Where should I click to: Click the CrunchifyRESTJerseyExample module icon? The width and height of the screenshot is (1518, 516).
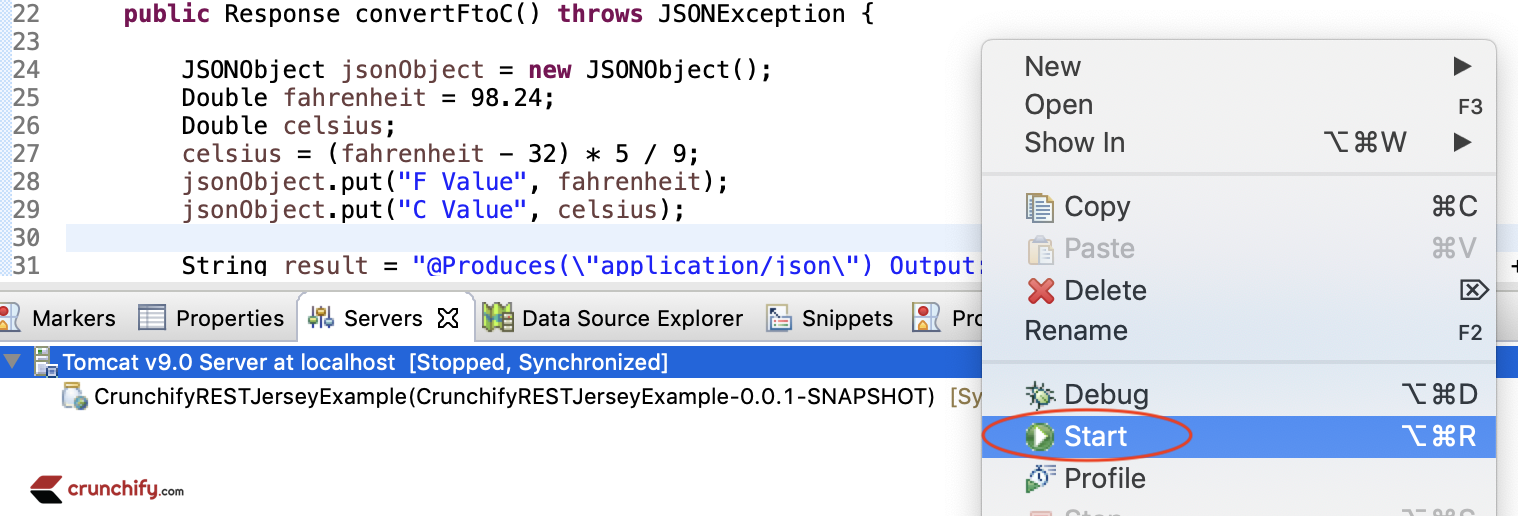click(75, 396)
